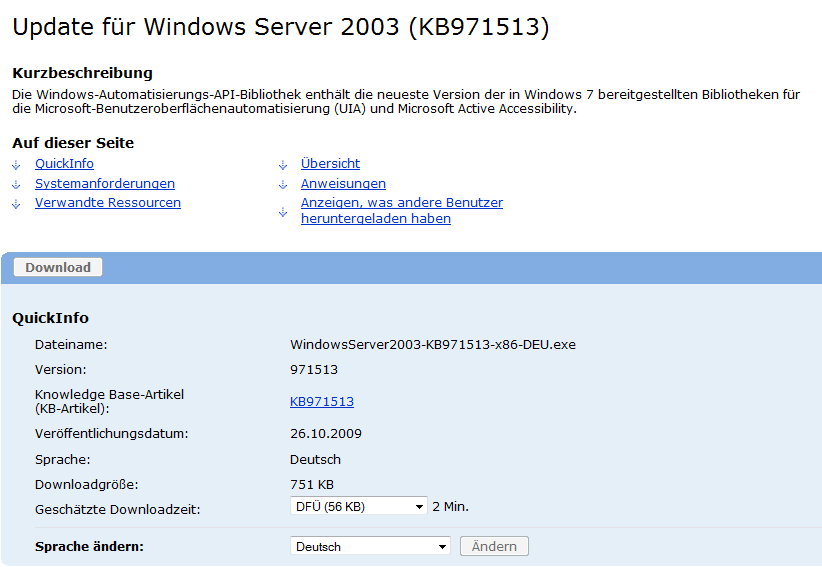Follow the Anweisungen link
This screenshot has height=567, width=822.
pyautogui.click(x=343, y=183)
